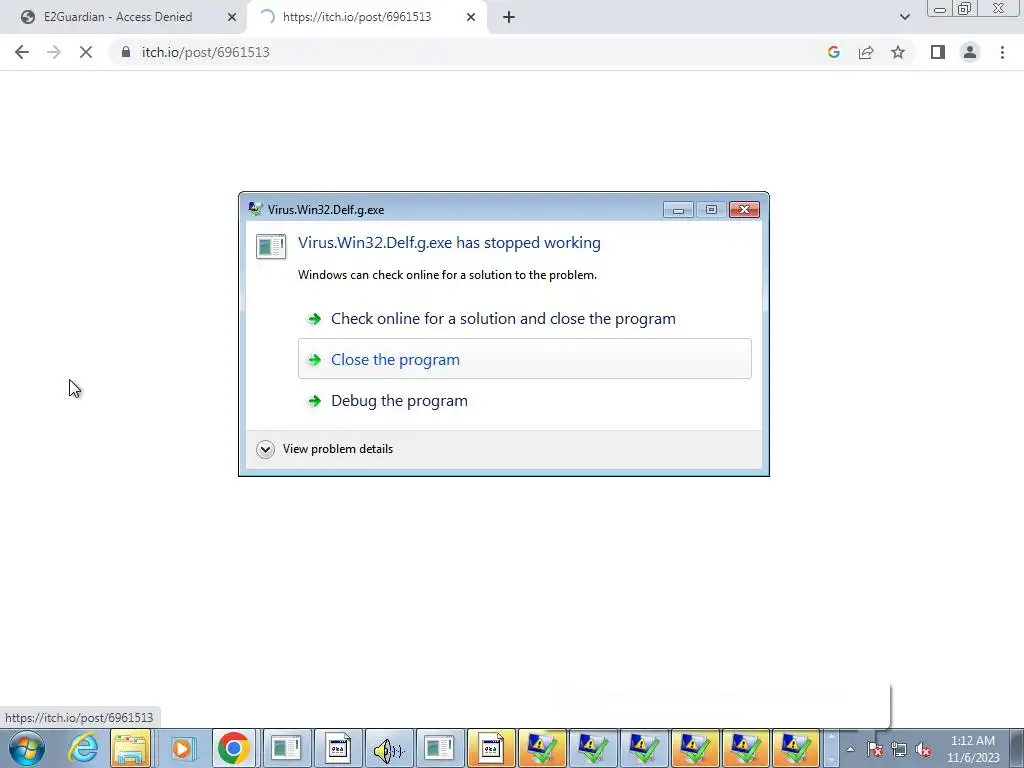The height and width of the screenshot is (768, 1024).
Task: Click the forward navigation arrow
Action: pos(54,52)
